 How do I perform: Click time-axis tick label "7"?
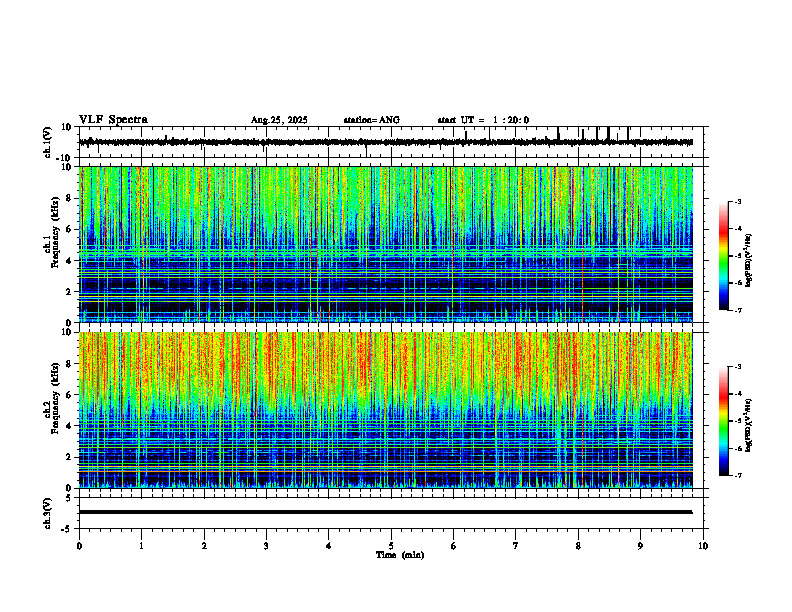pos(516,546)
